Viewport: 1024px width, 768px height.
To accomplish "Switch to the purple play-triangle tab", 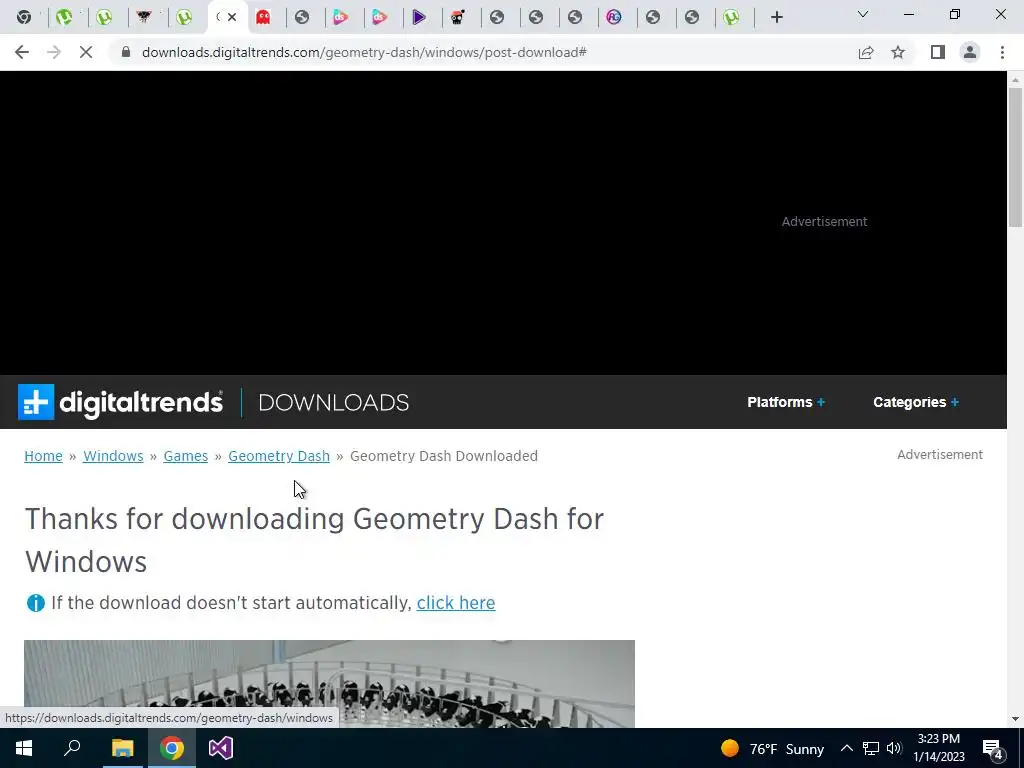I will (x=419, y=17).
